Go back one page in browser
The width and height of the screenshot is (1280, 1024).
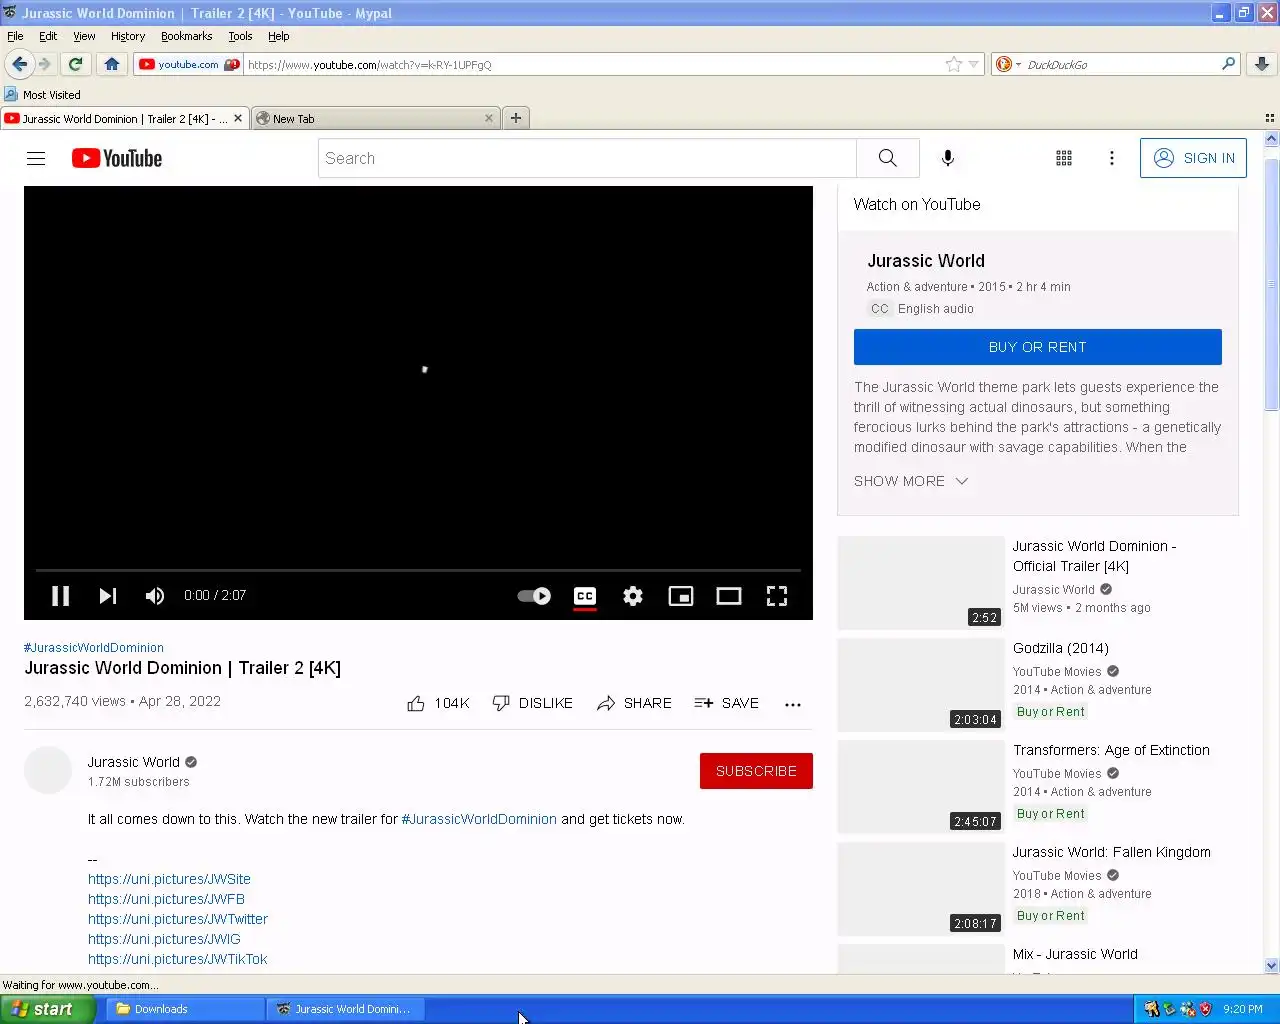click(19, 64)
